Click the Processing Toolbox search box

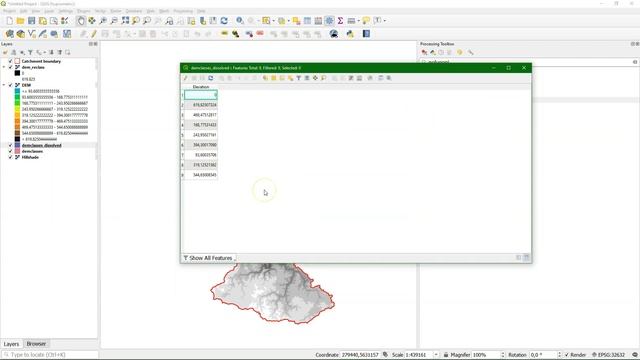click(529, 62)
